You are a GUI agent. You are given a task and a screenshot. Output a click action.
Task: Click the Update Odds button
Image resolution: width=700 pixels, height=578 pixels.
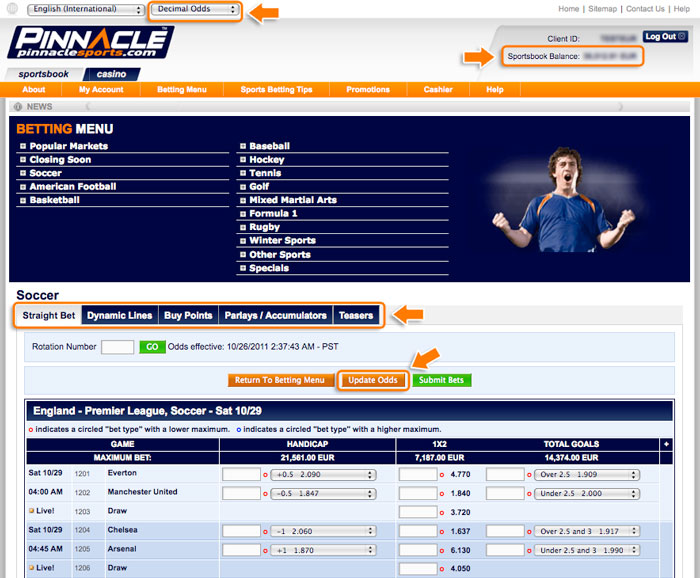(x=373, y=380)
